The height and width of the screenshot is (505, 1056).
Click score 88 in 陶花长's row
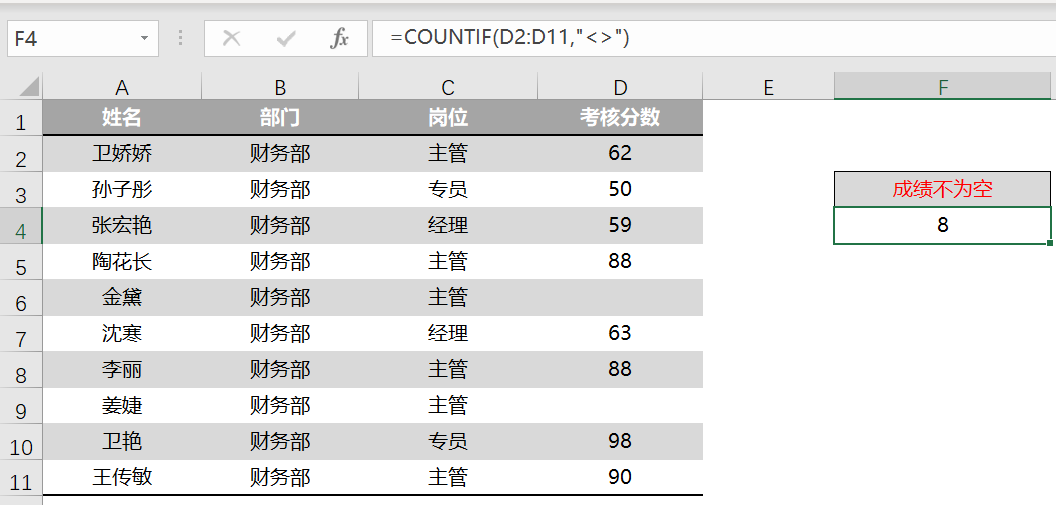click(620, 261)
